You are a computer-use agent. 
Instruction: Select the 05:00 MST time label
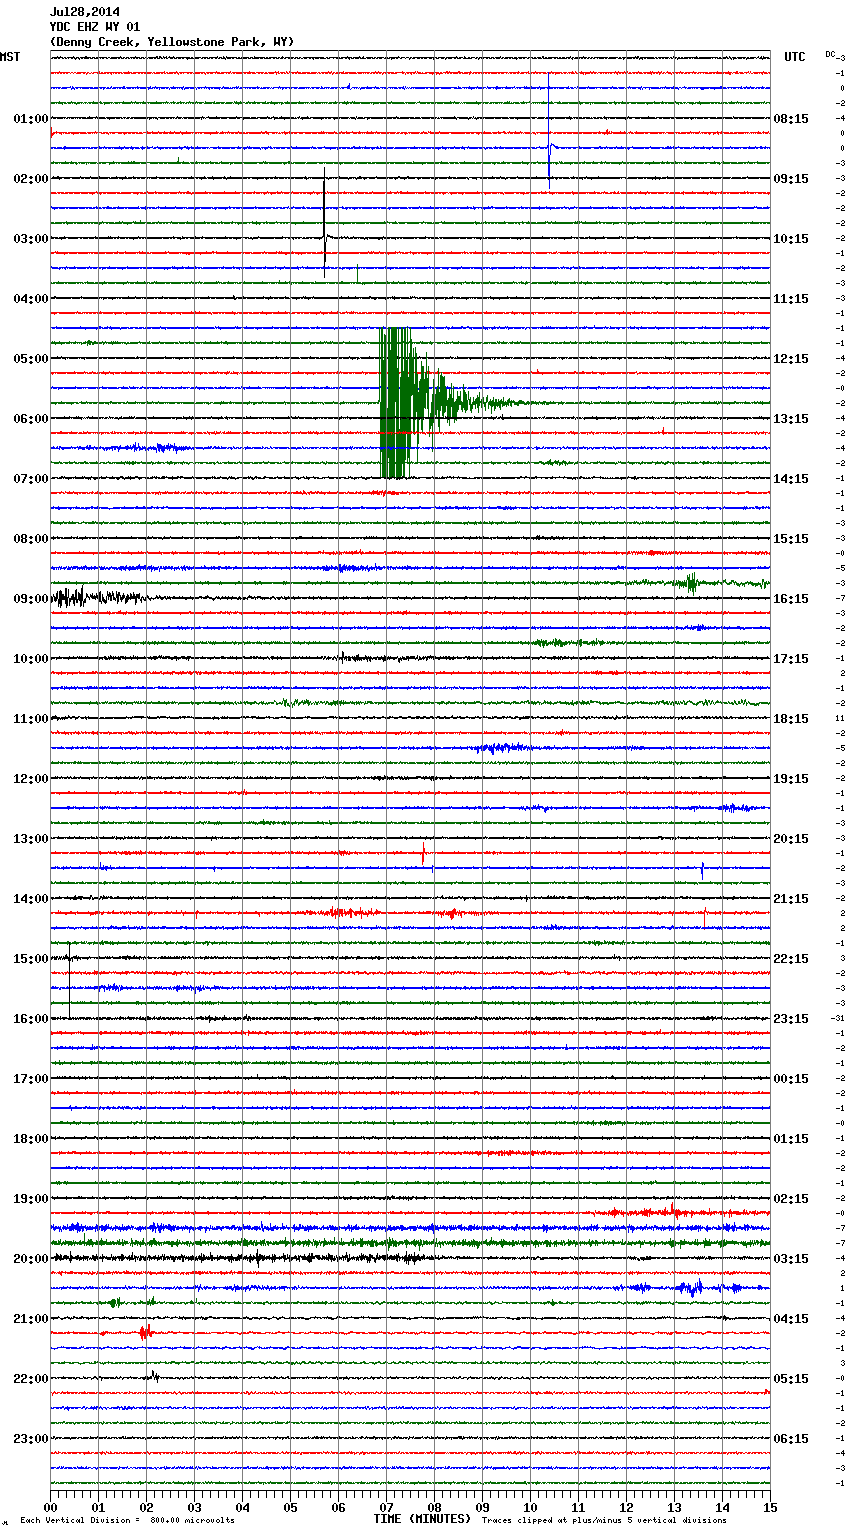click(x=31, y=359)
